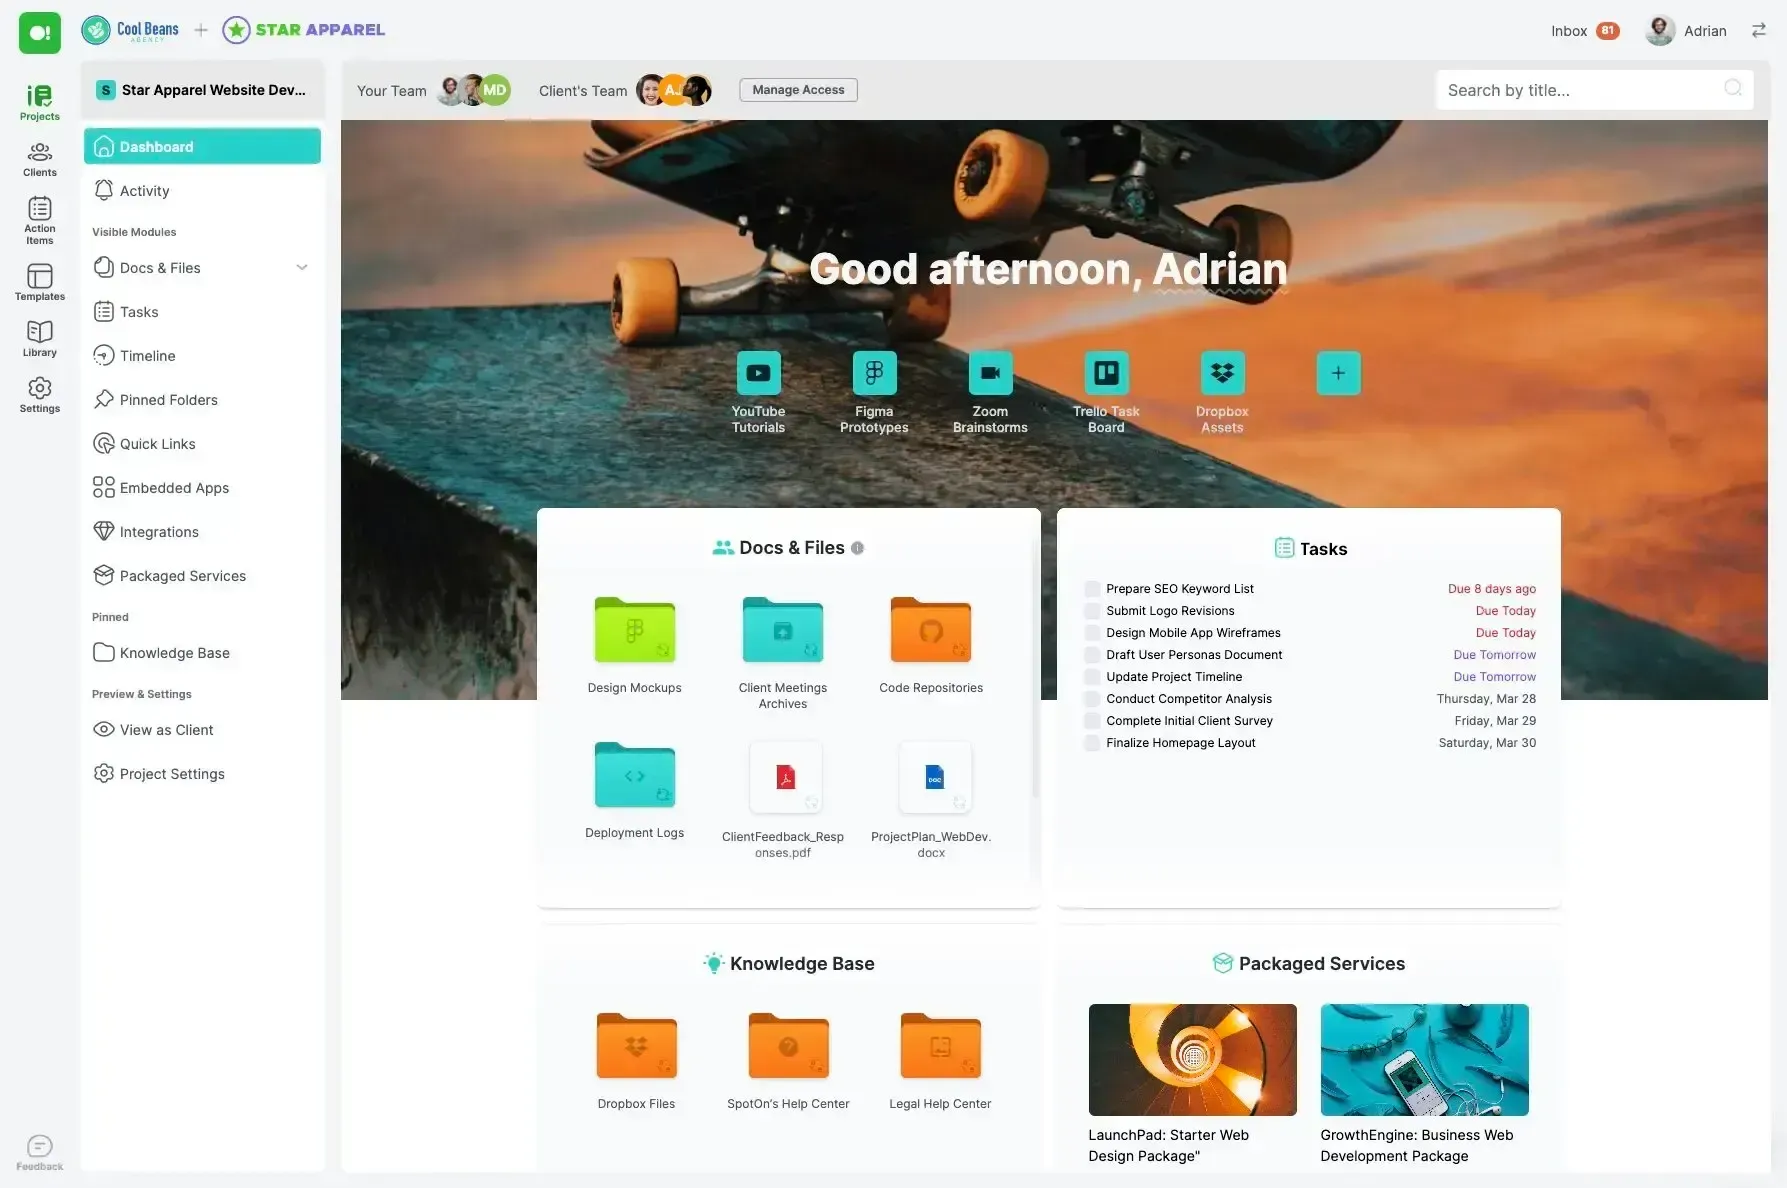
Task: Add a new quick link with plus icon
Action: pos(1338,373)
